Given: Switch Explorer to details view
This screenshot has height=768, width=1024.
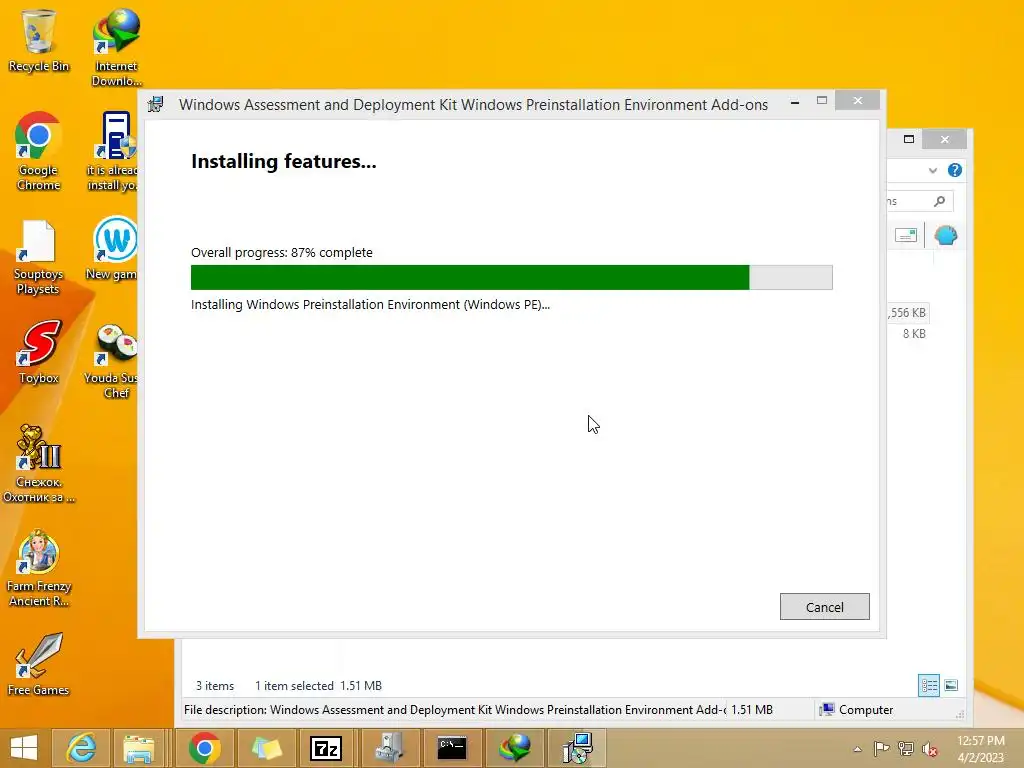Looking at the screenshot, I should 929,685.
